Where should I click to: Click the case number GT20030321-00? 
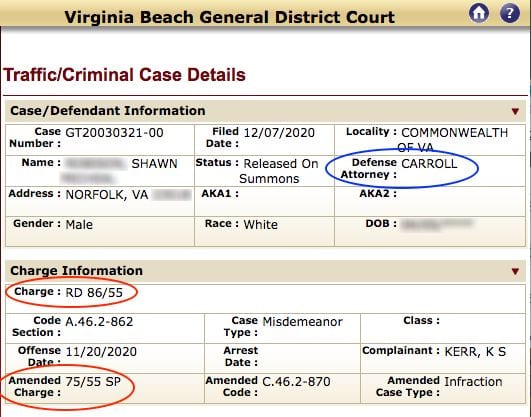pos(114,133)
